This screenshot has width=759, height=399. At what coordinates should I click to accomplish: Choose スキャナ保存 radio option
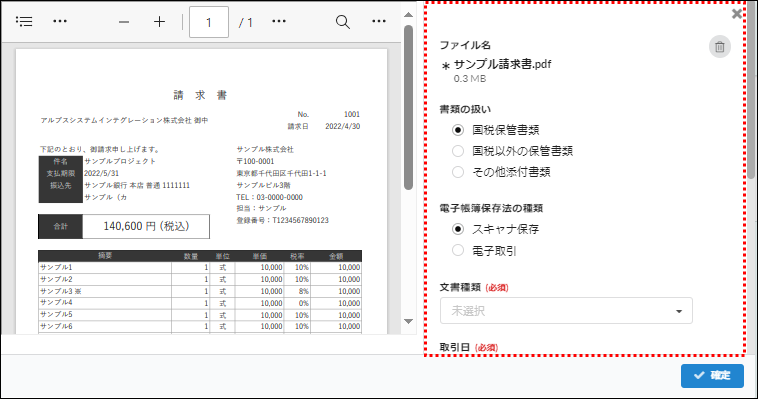coord(457,229)
